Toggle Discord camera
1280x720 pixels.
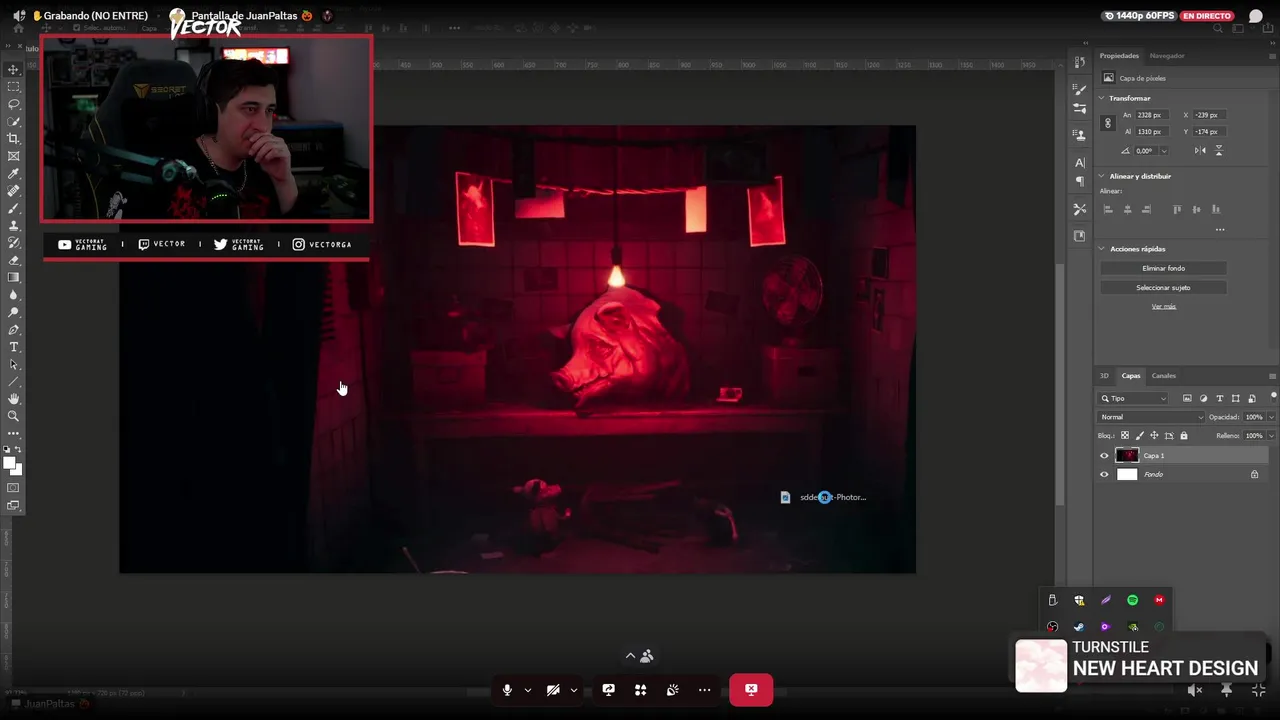(553, 689)
